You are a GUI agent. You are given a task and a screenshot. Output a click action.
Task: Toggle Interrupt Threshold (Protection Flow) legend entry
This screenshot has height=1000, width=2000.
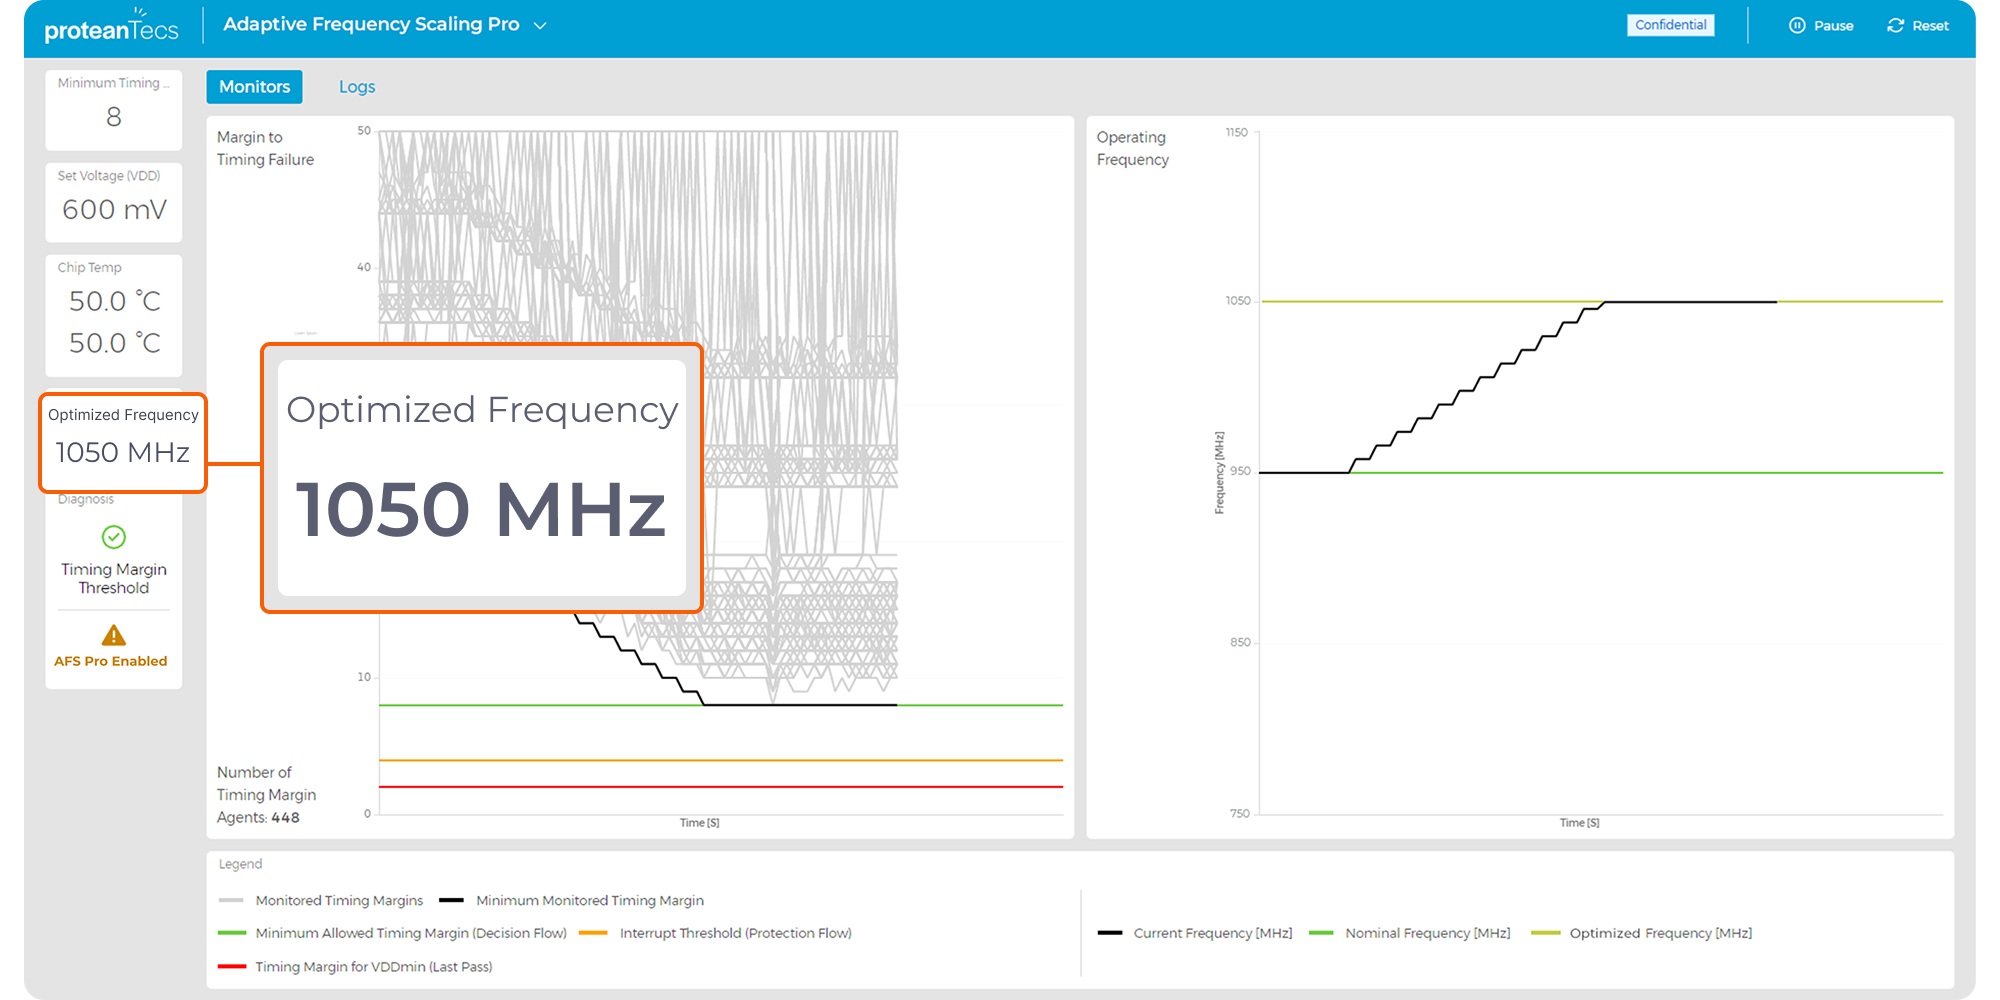[x=735, y=933]
